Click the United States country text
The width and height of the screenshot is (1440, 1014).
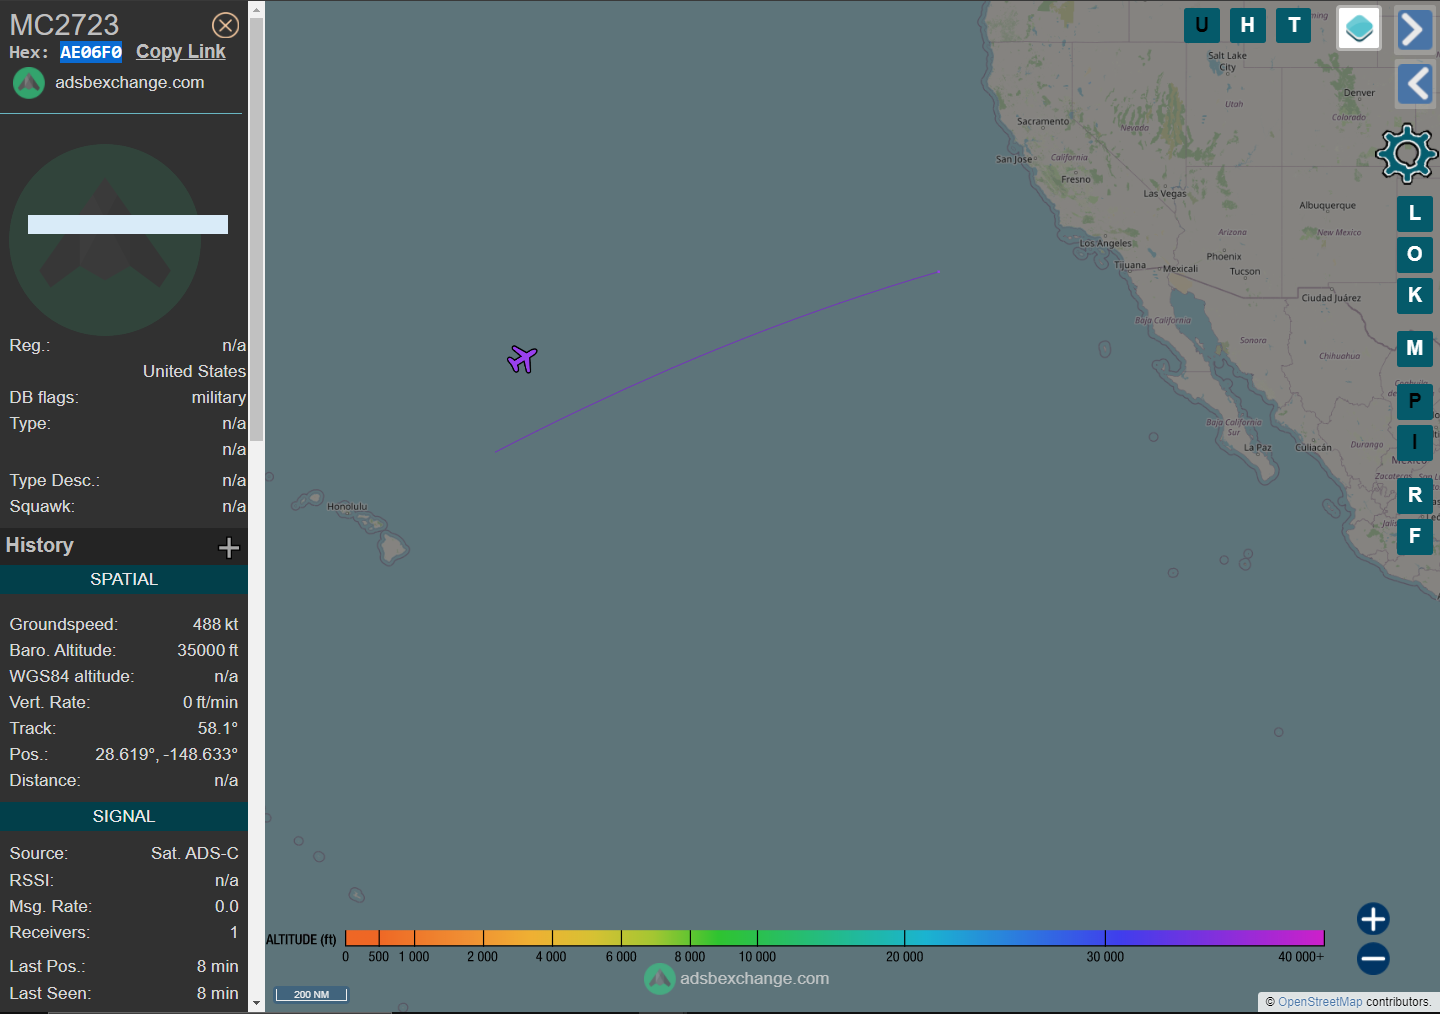[194, 371]
